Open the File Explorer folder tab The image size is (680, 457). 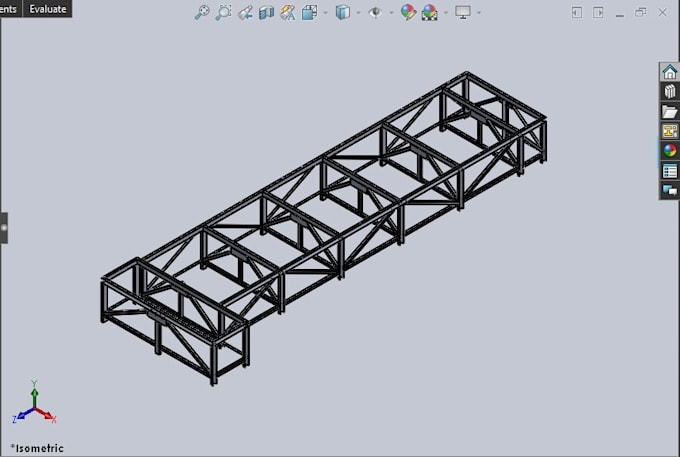click(670, 111)
